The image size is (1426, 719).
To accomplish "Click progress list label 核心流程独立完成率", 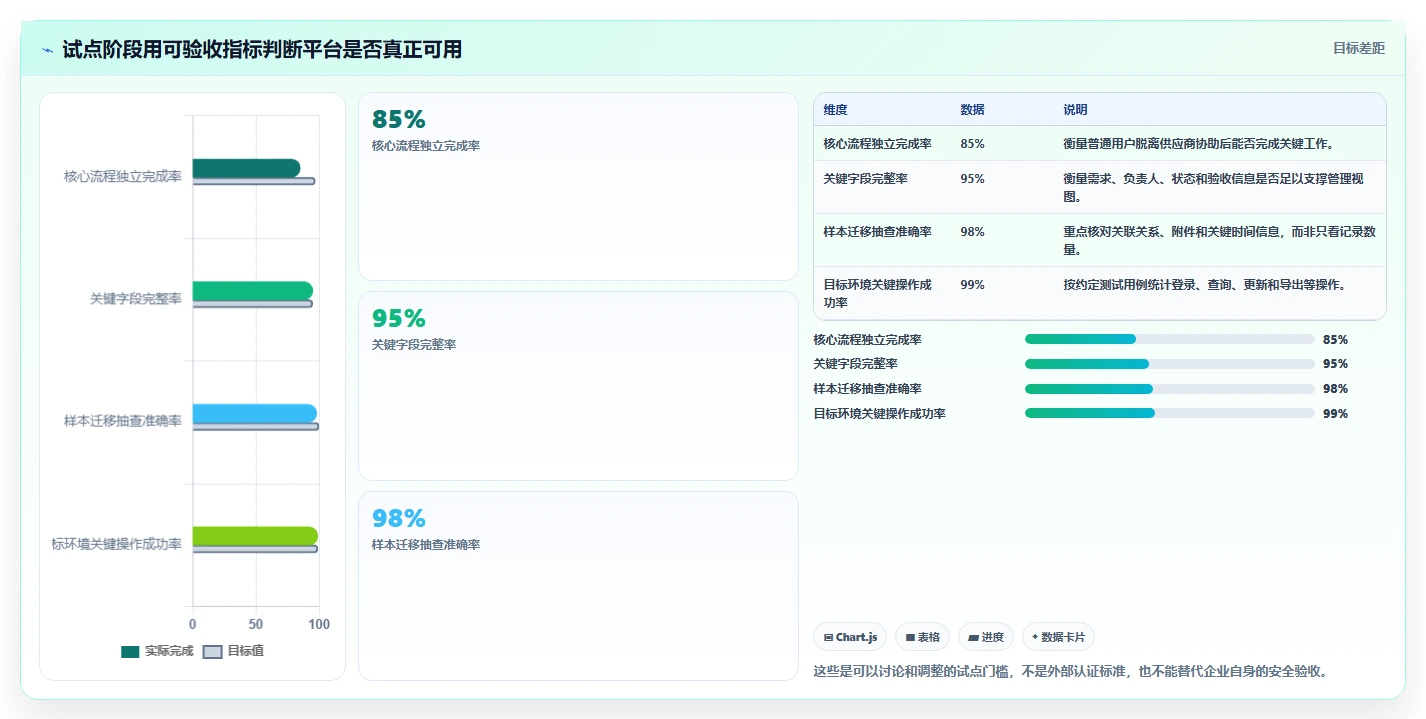I will point(868,339).
